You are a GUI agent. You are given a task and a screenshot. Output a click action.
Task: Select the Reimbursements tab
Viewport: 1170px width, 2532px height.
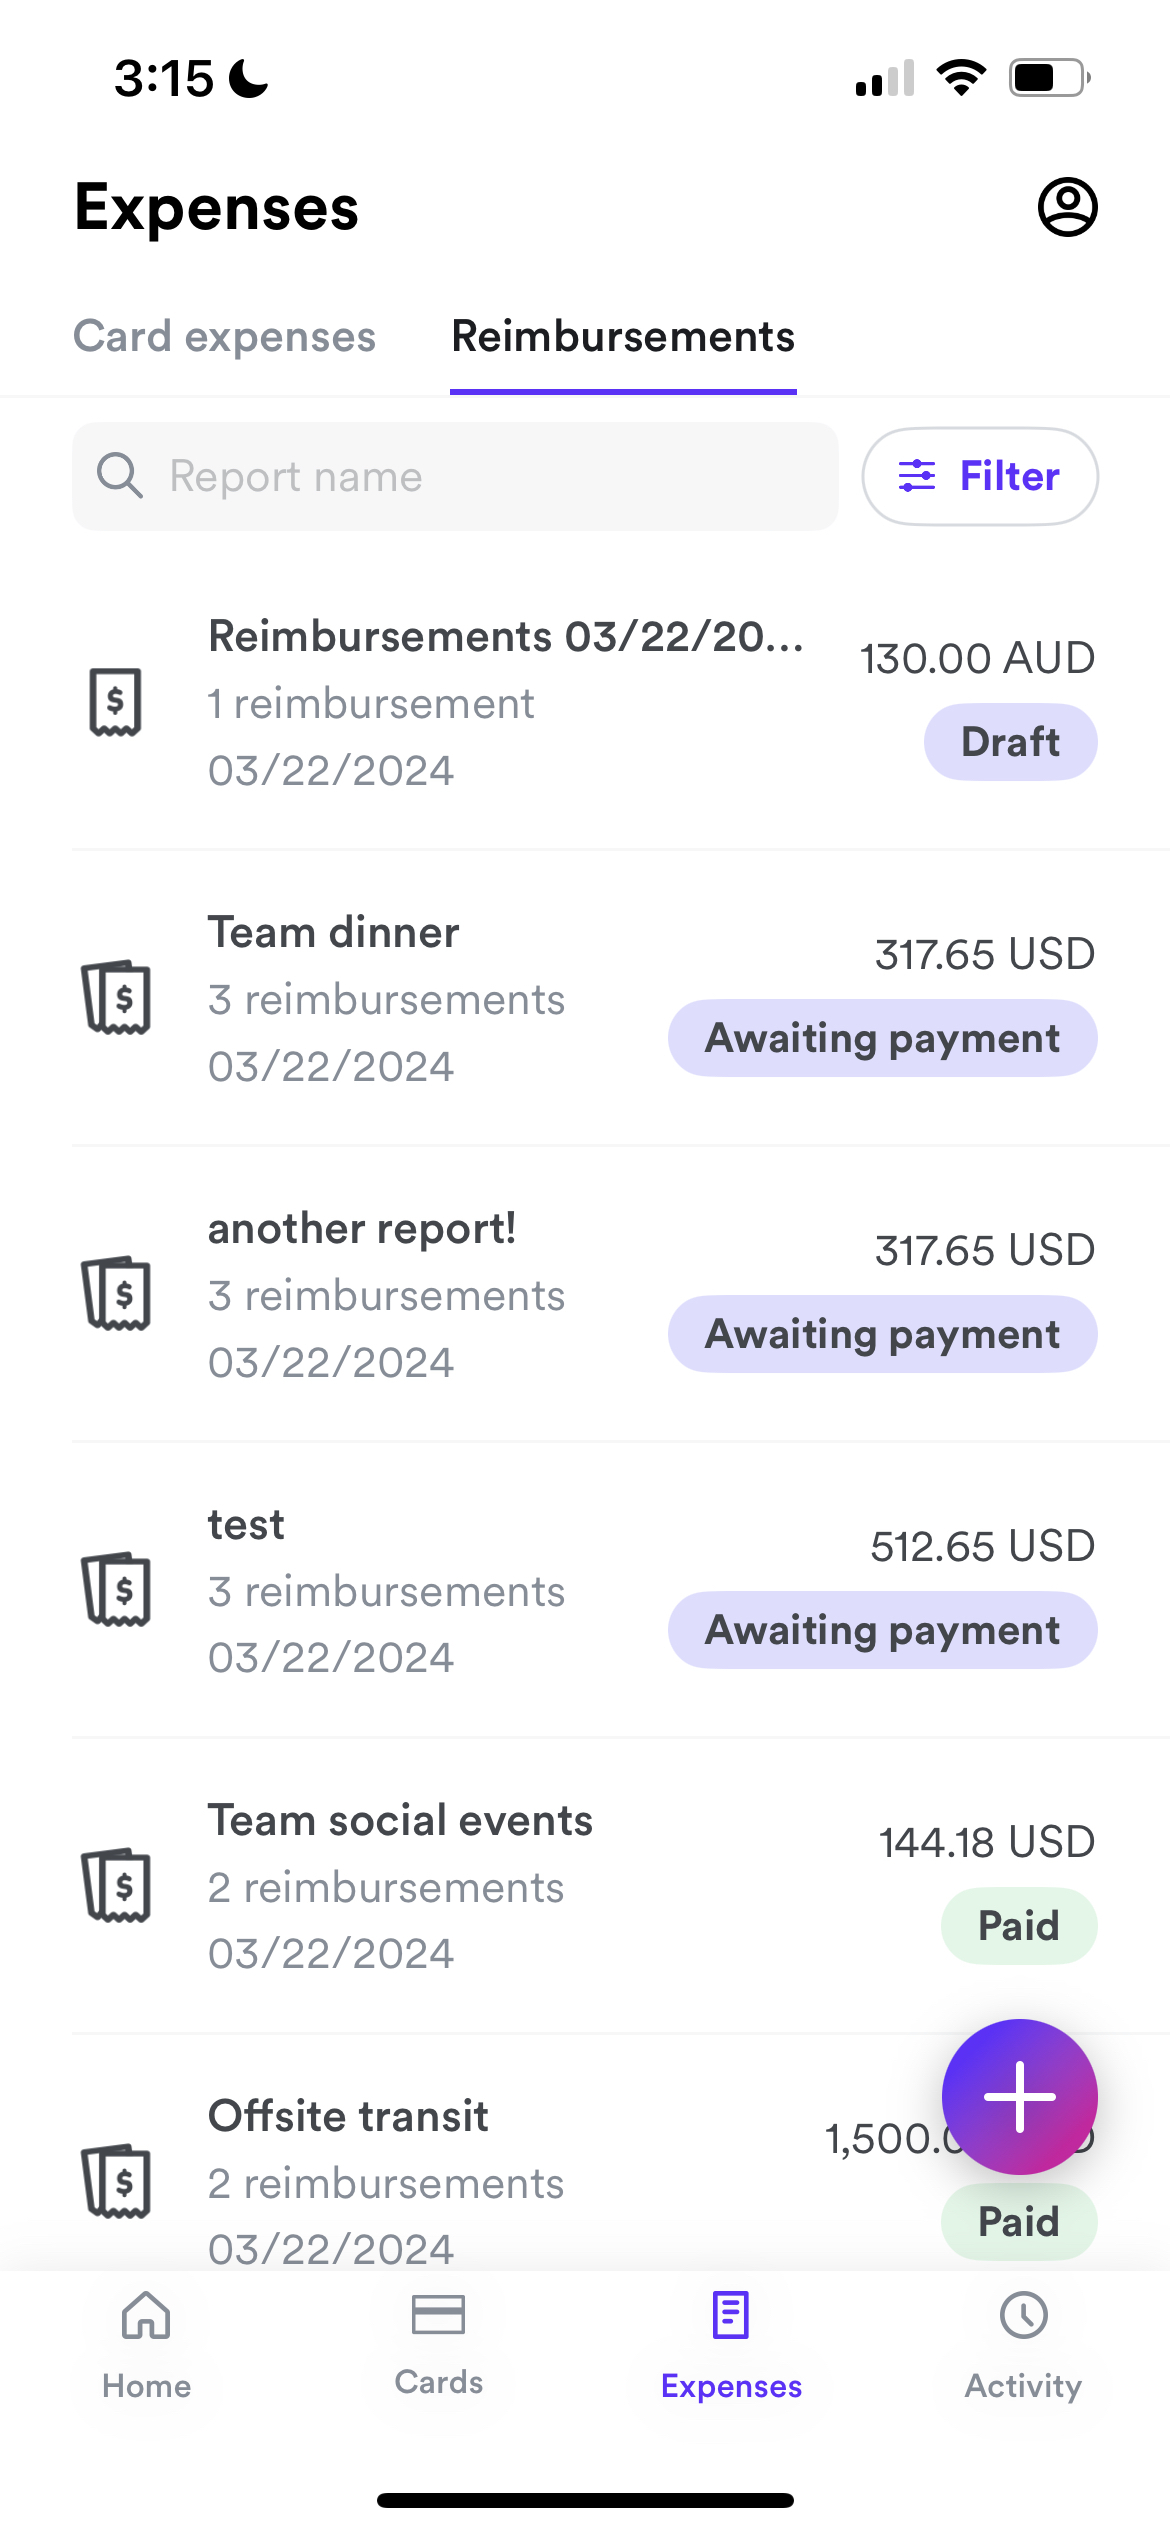coord(623,337)
